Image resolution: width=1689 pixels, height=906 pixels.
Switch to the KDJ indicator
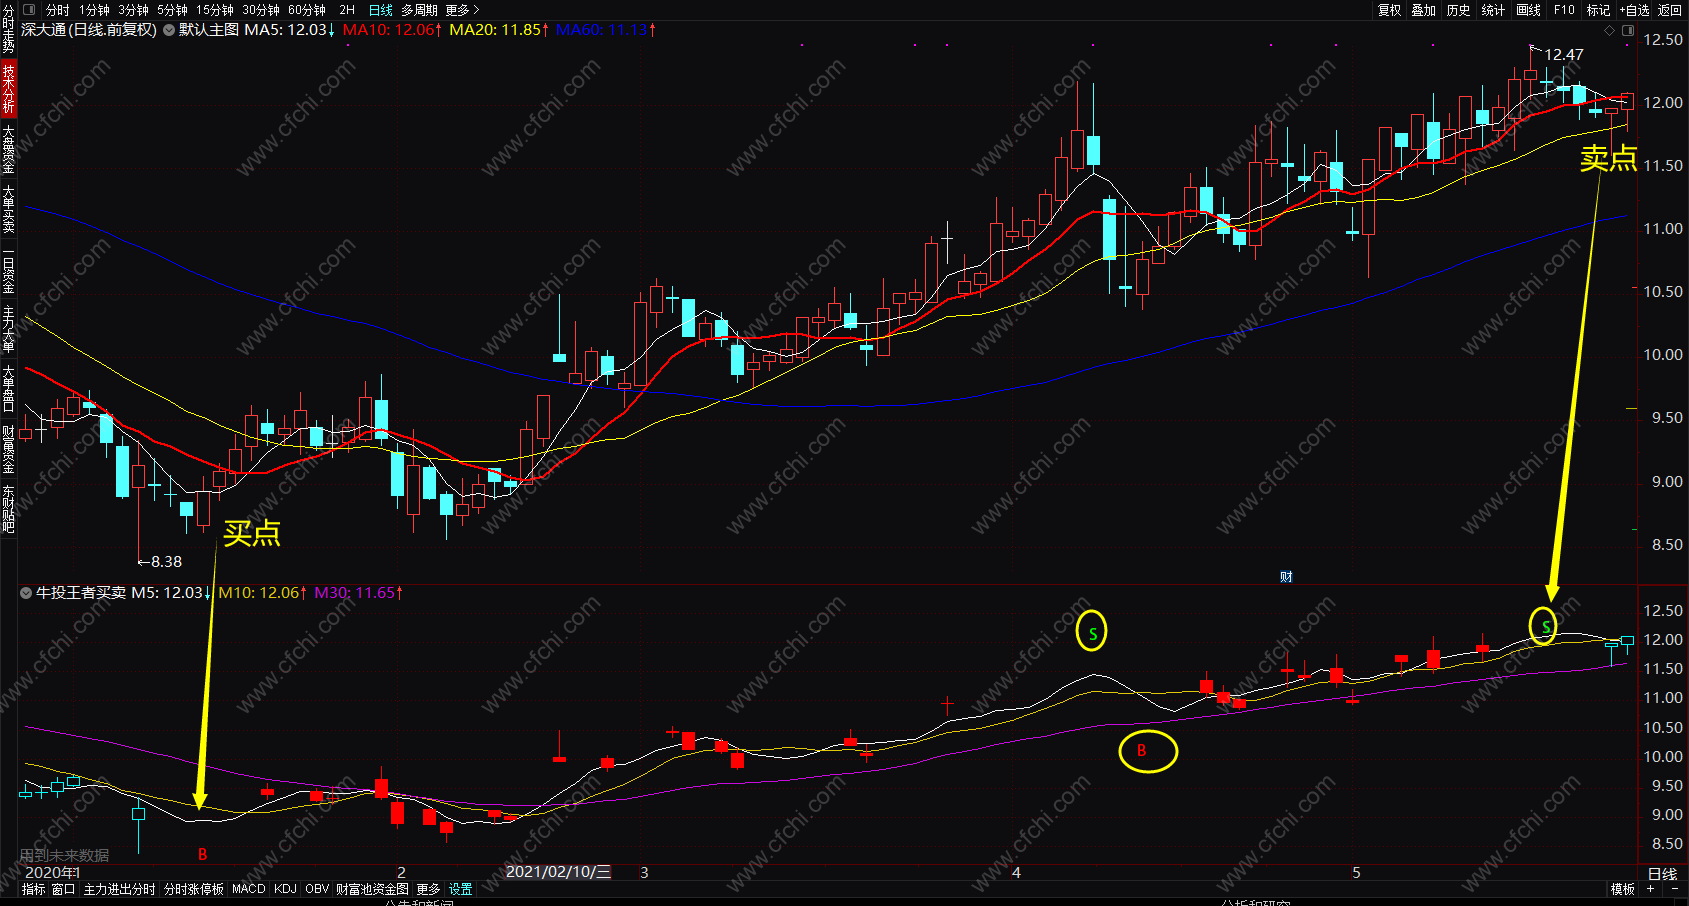(x=285, y=889)
